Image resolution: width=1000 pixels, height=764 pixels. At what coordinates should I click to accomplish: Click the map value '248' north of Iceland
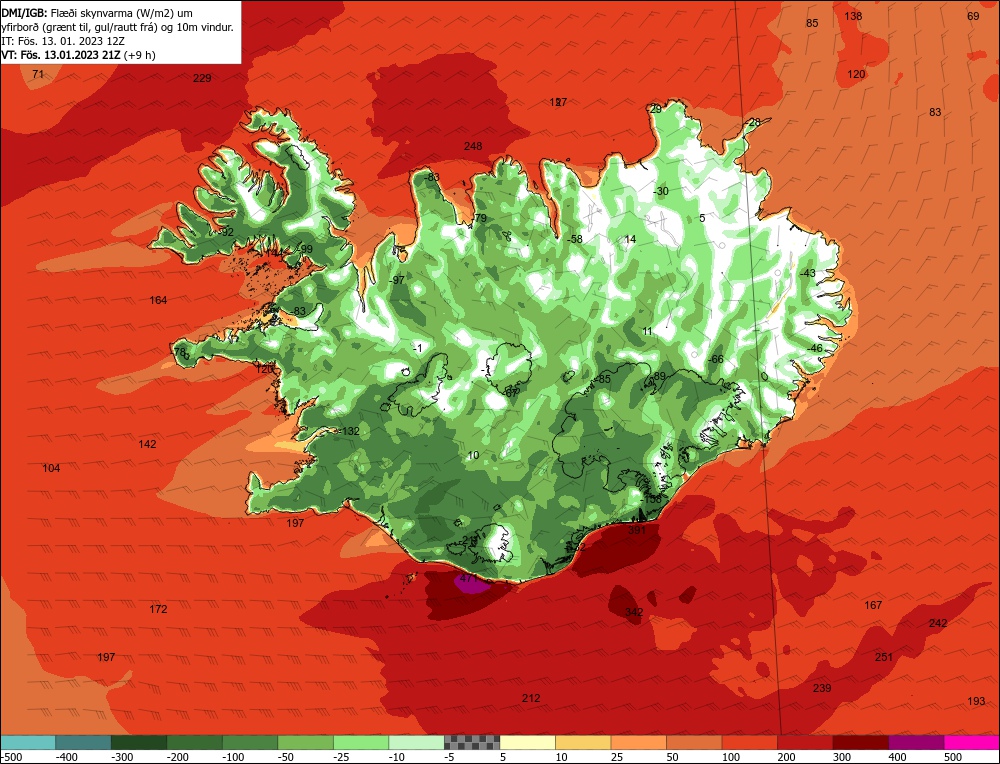click(473, 146)
